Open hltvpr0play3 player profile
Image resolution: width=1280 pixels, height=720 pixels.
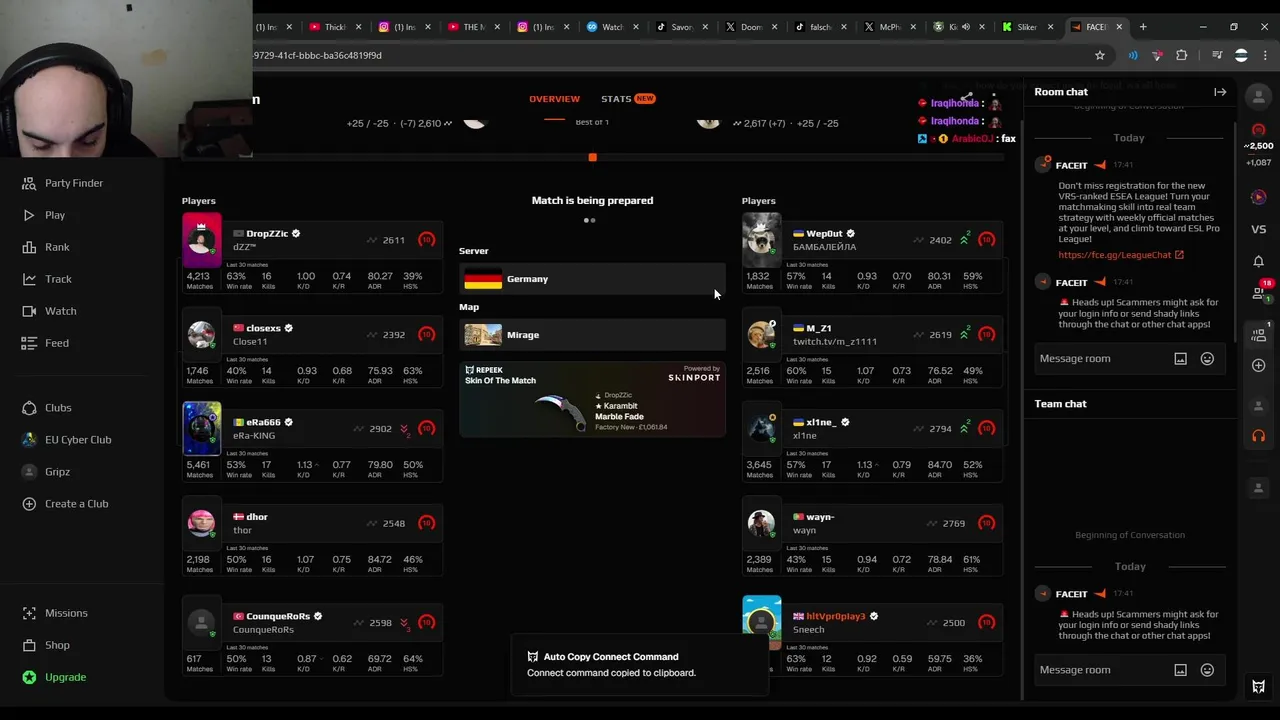[x=836, y=617]
